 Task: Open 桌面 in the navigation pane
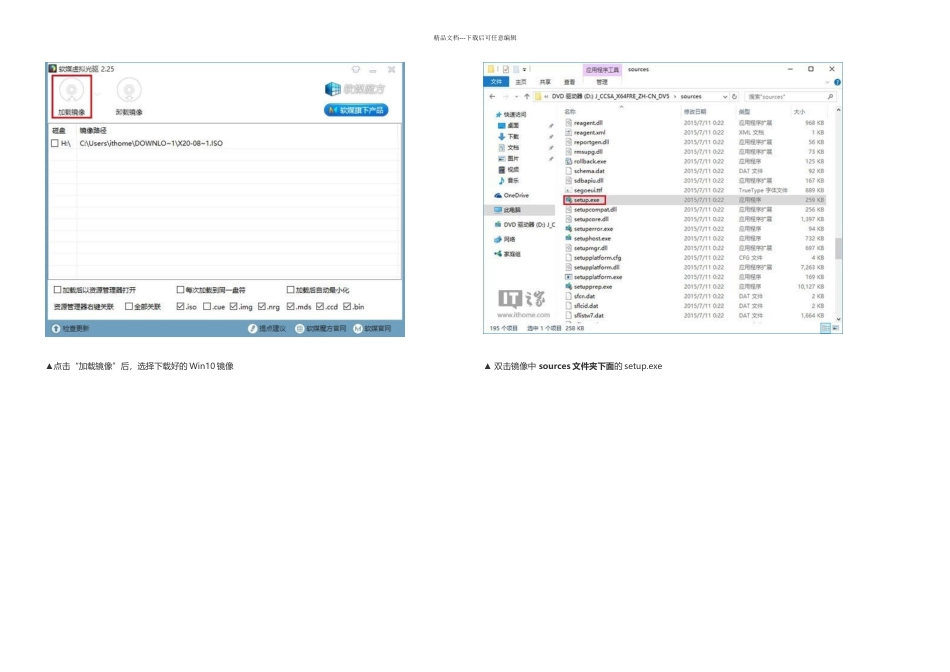(x=508, y=125)
